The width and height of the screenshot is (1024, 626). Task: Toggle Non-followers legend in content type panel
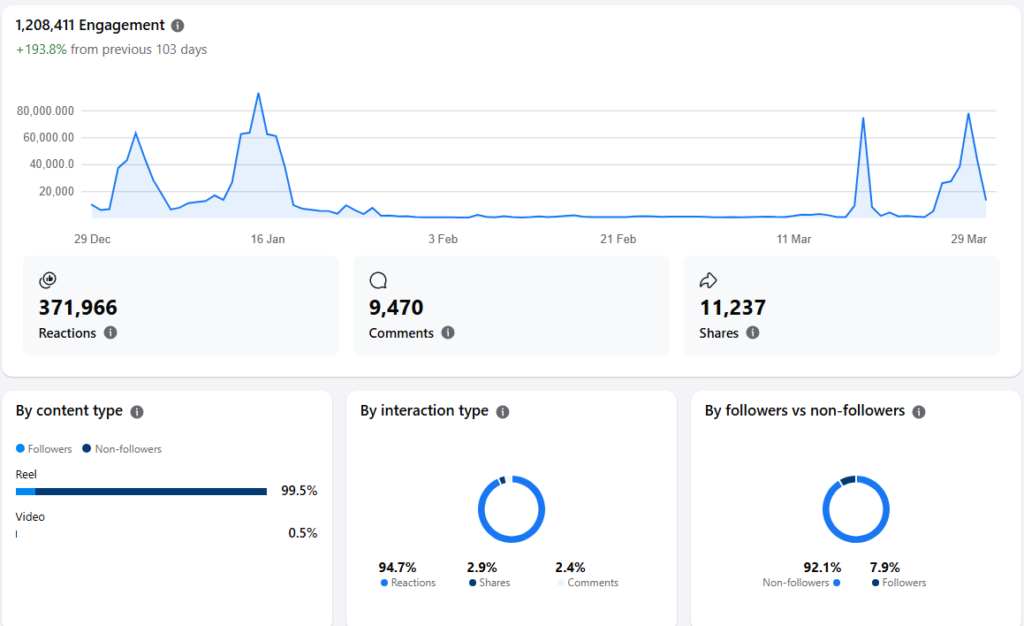click(x=121, y=449)
